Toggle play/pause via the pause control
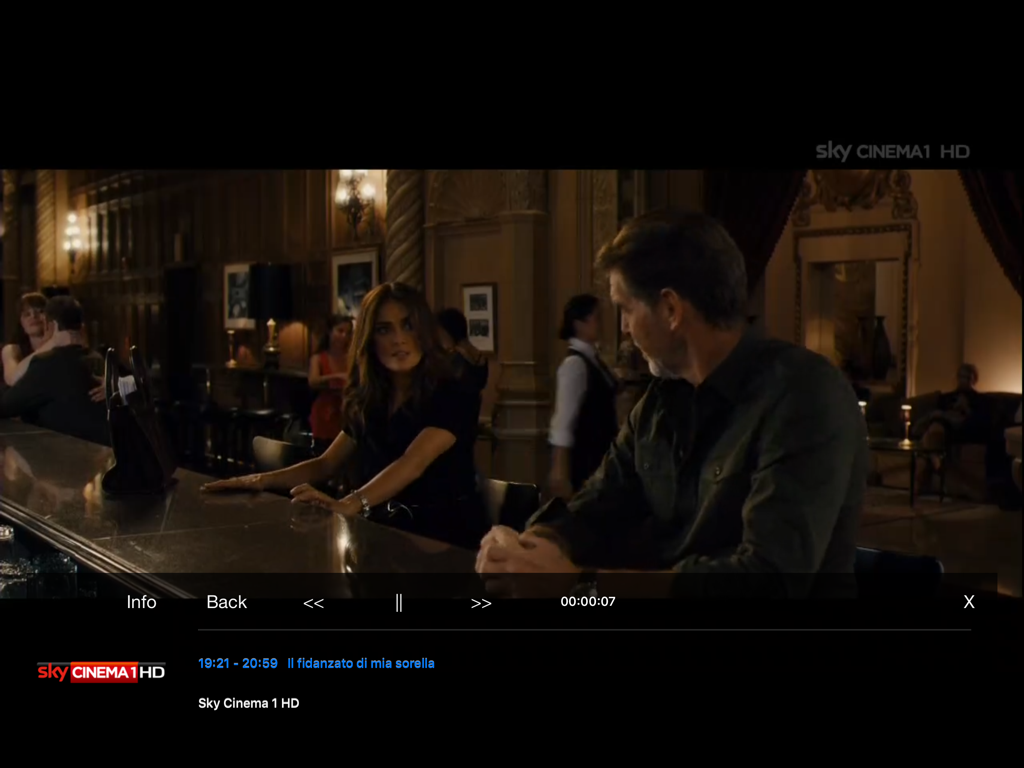 point(398,602)
